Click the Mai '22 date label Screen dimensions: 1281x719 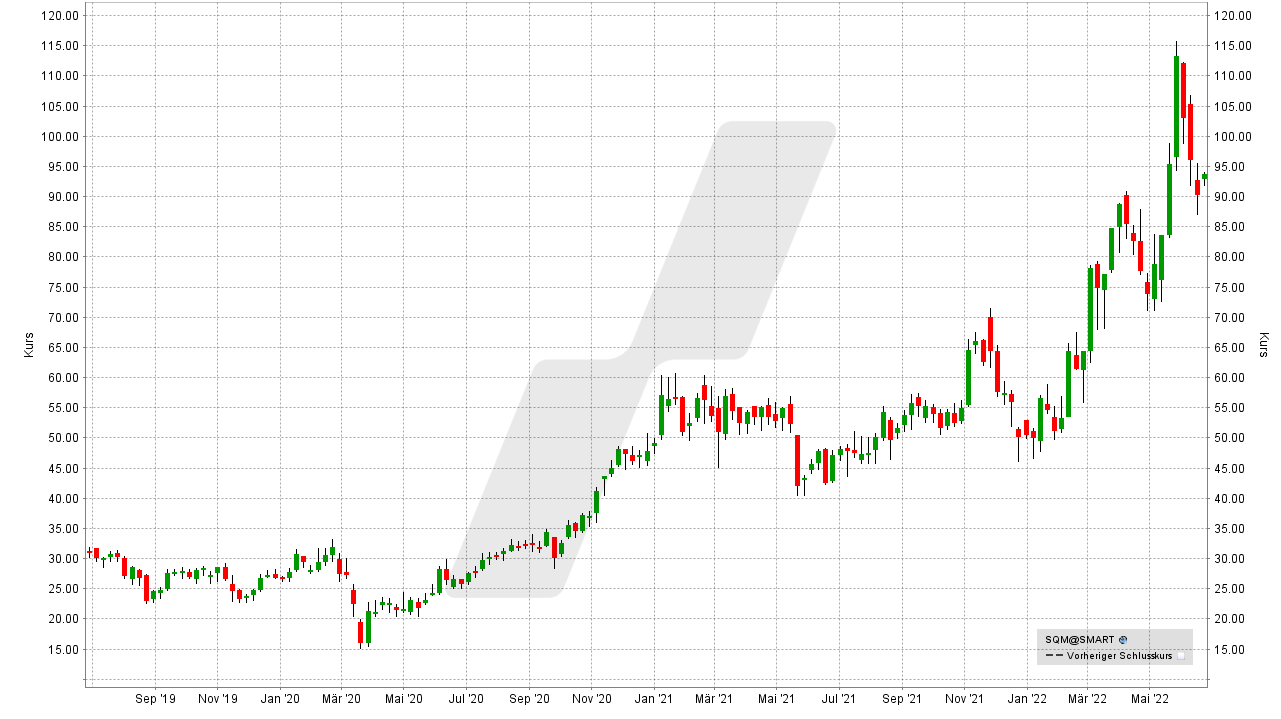pyautogui.click(x=1149, y=699)
